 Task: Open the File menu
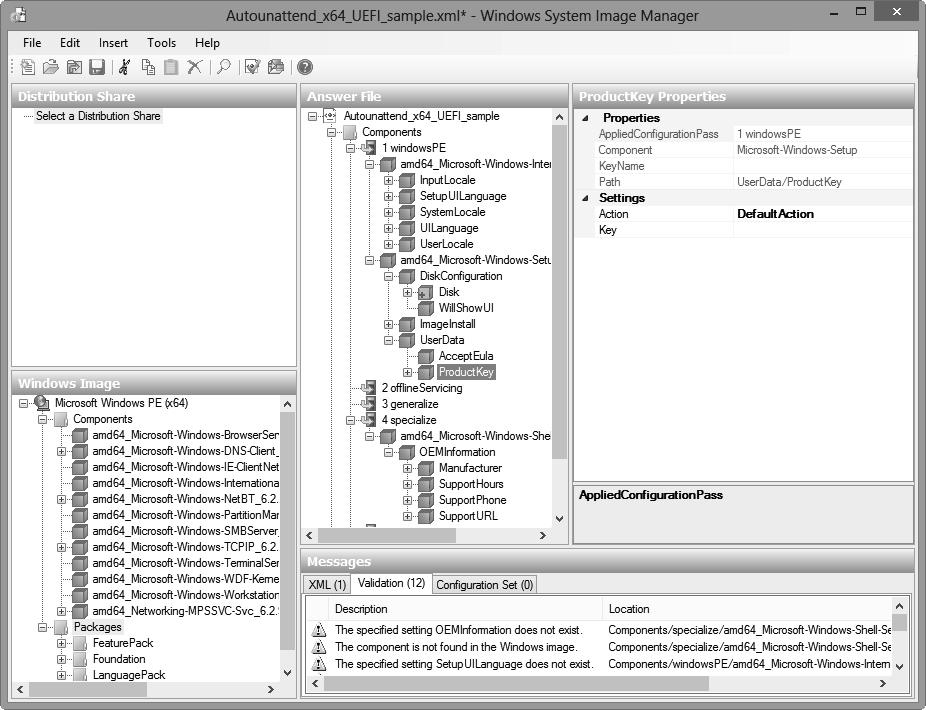[32, 43]
